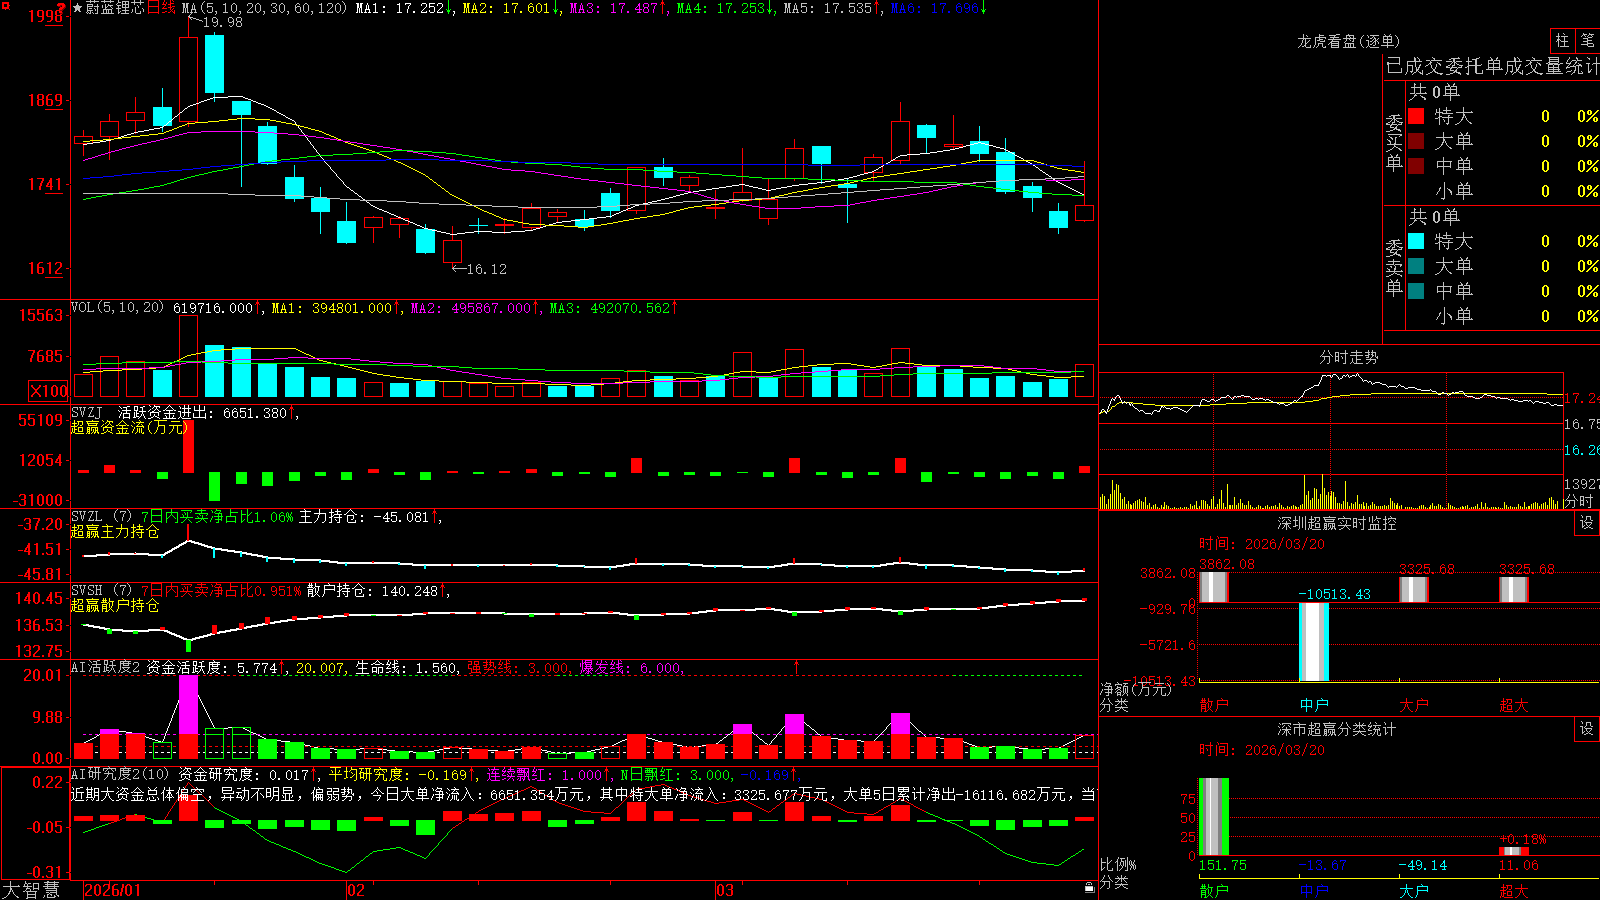Screen dimensions: 1600x900
Task: Click the dark red 大单 swatch under 委买单
Action: 1416,141
